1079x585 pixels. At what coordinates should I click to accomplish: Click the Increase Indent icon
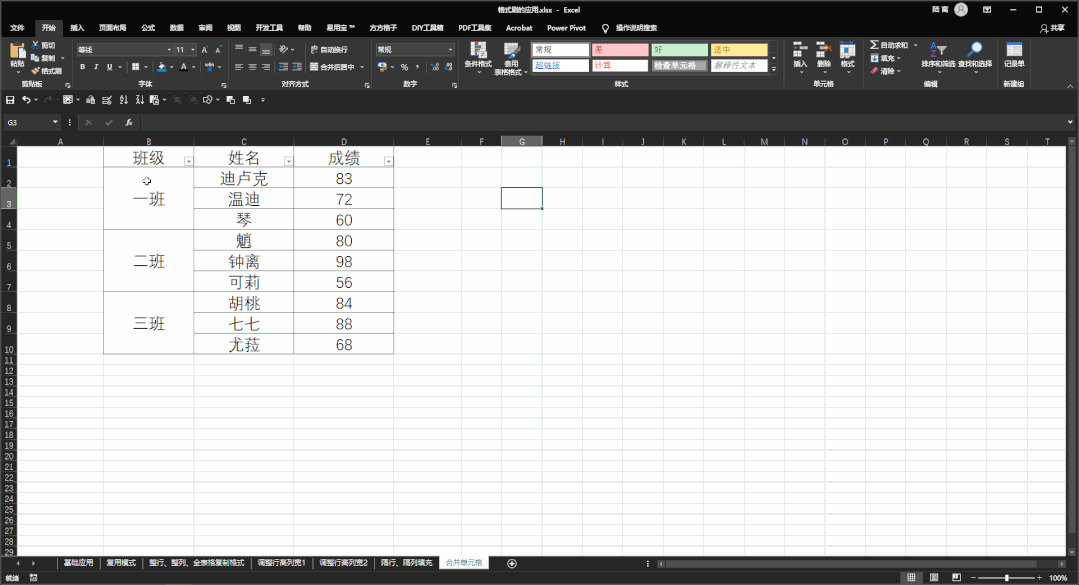click(x=297, y=67)
